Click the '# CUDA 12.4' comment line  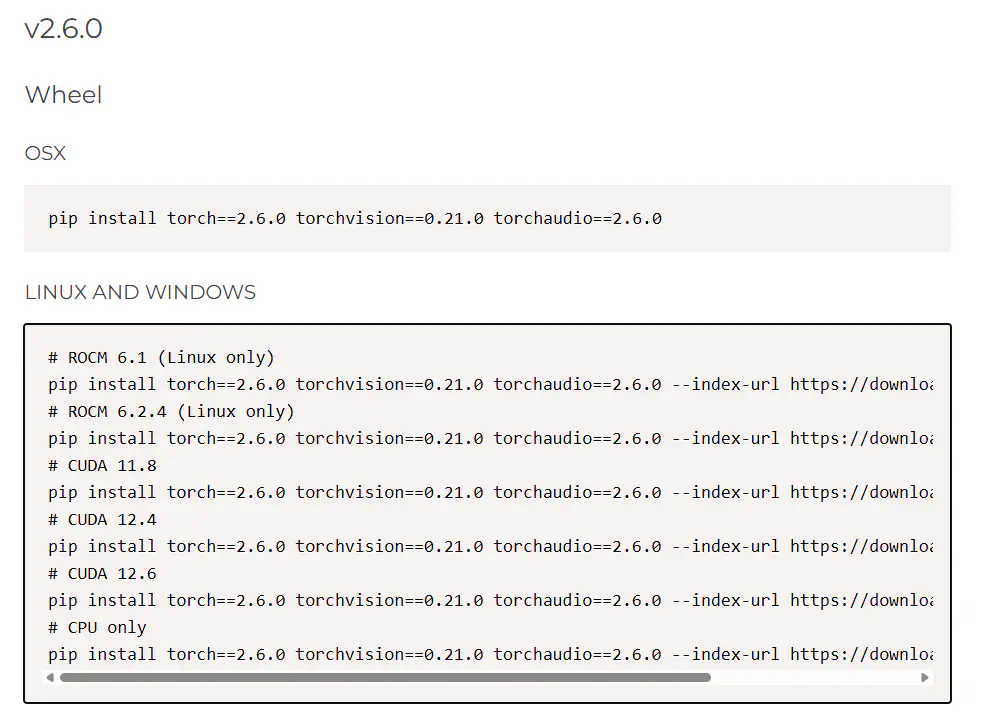[x=102, y=519]
